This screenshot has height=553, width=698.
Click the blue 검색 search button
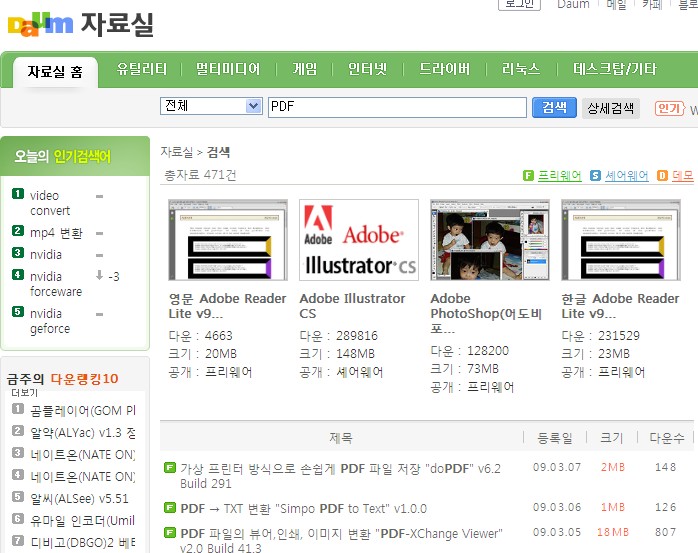point(554,108)
